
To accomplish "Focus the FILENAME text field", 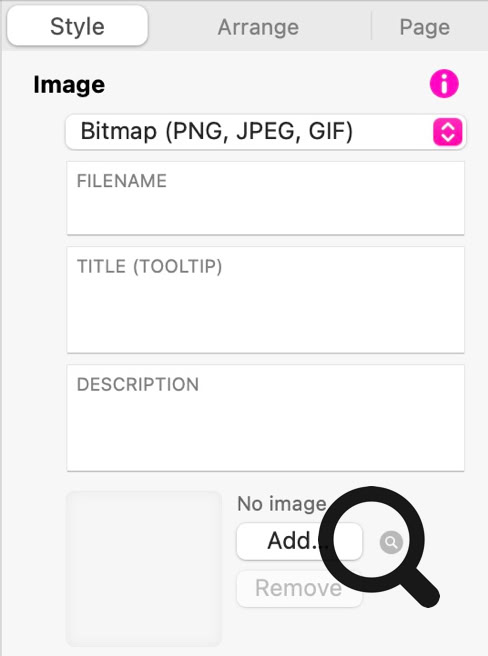I will pos(265,198).
